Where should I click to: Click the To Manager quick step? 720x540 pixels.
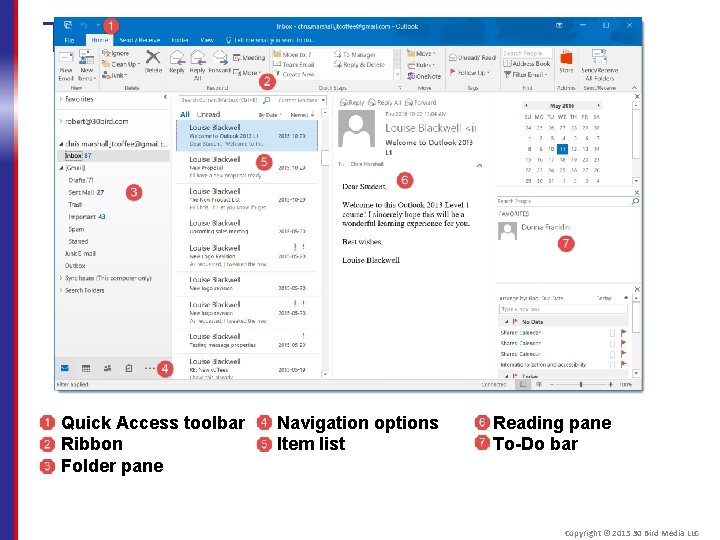tap(355, 55)
